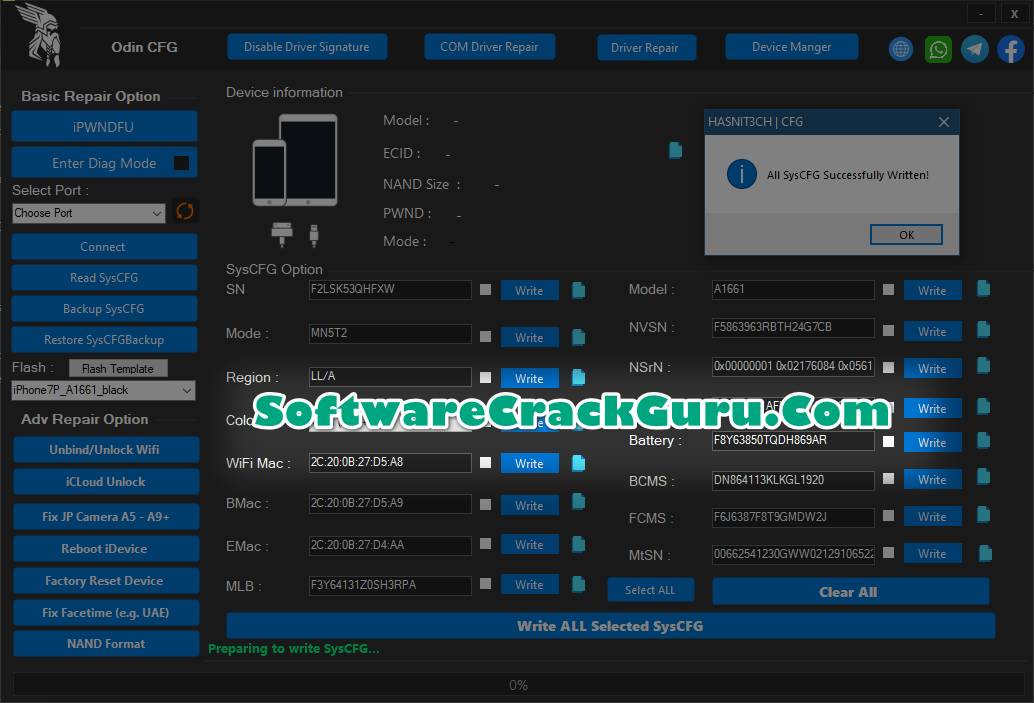1034x703 pixels.
Task: Click the NAND Format button
Action: (106, 643)
